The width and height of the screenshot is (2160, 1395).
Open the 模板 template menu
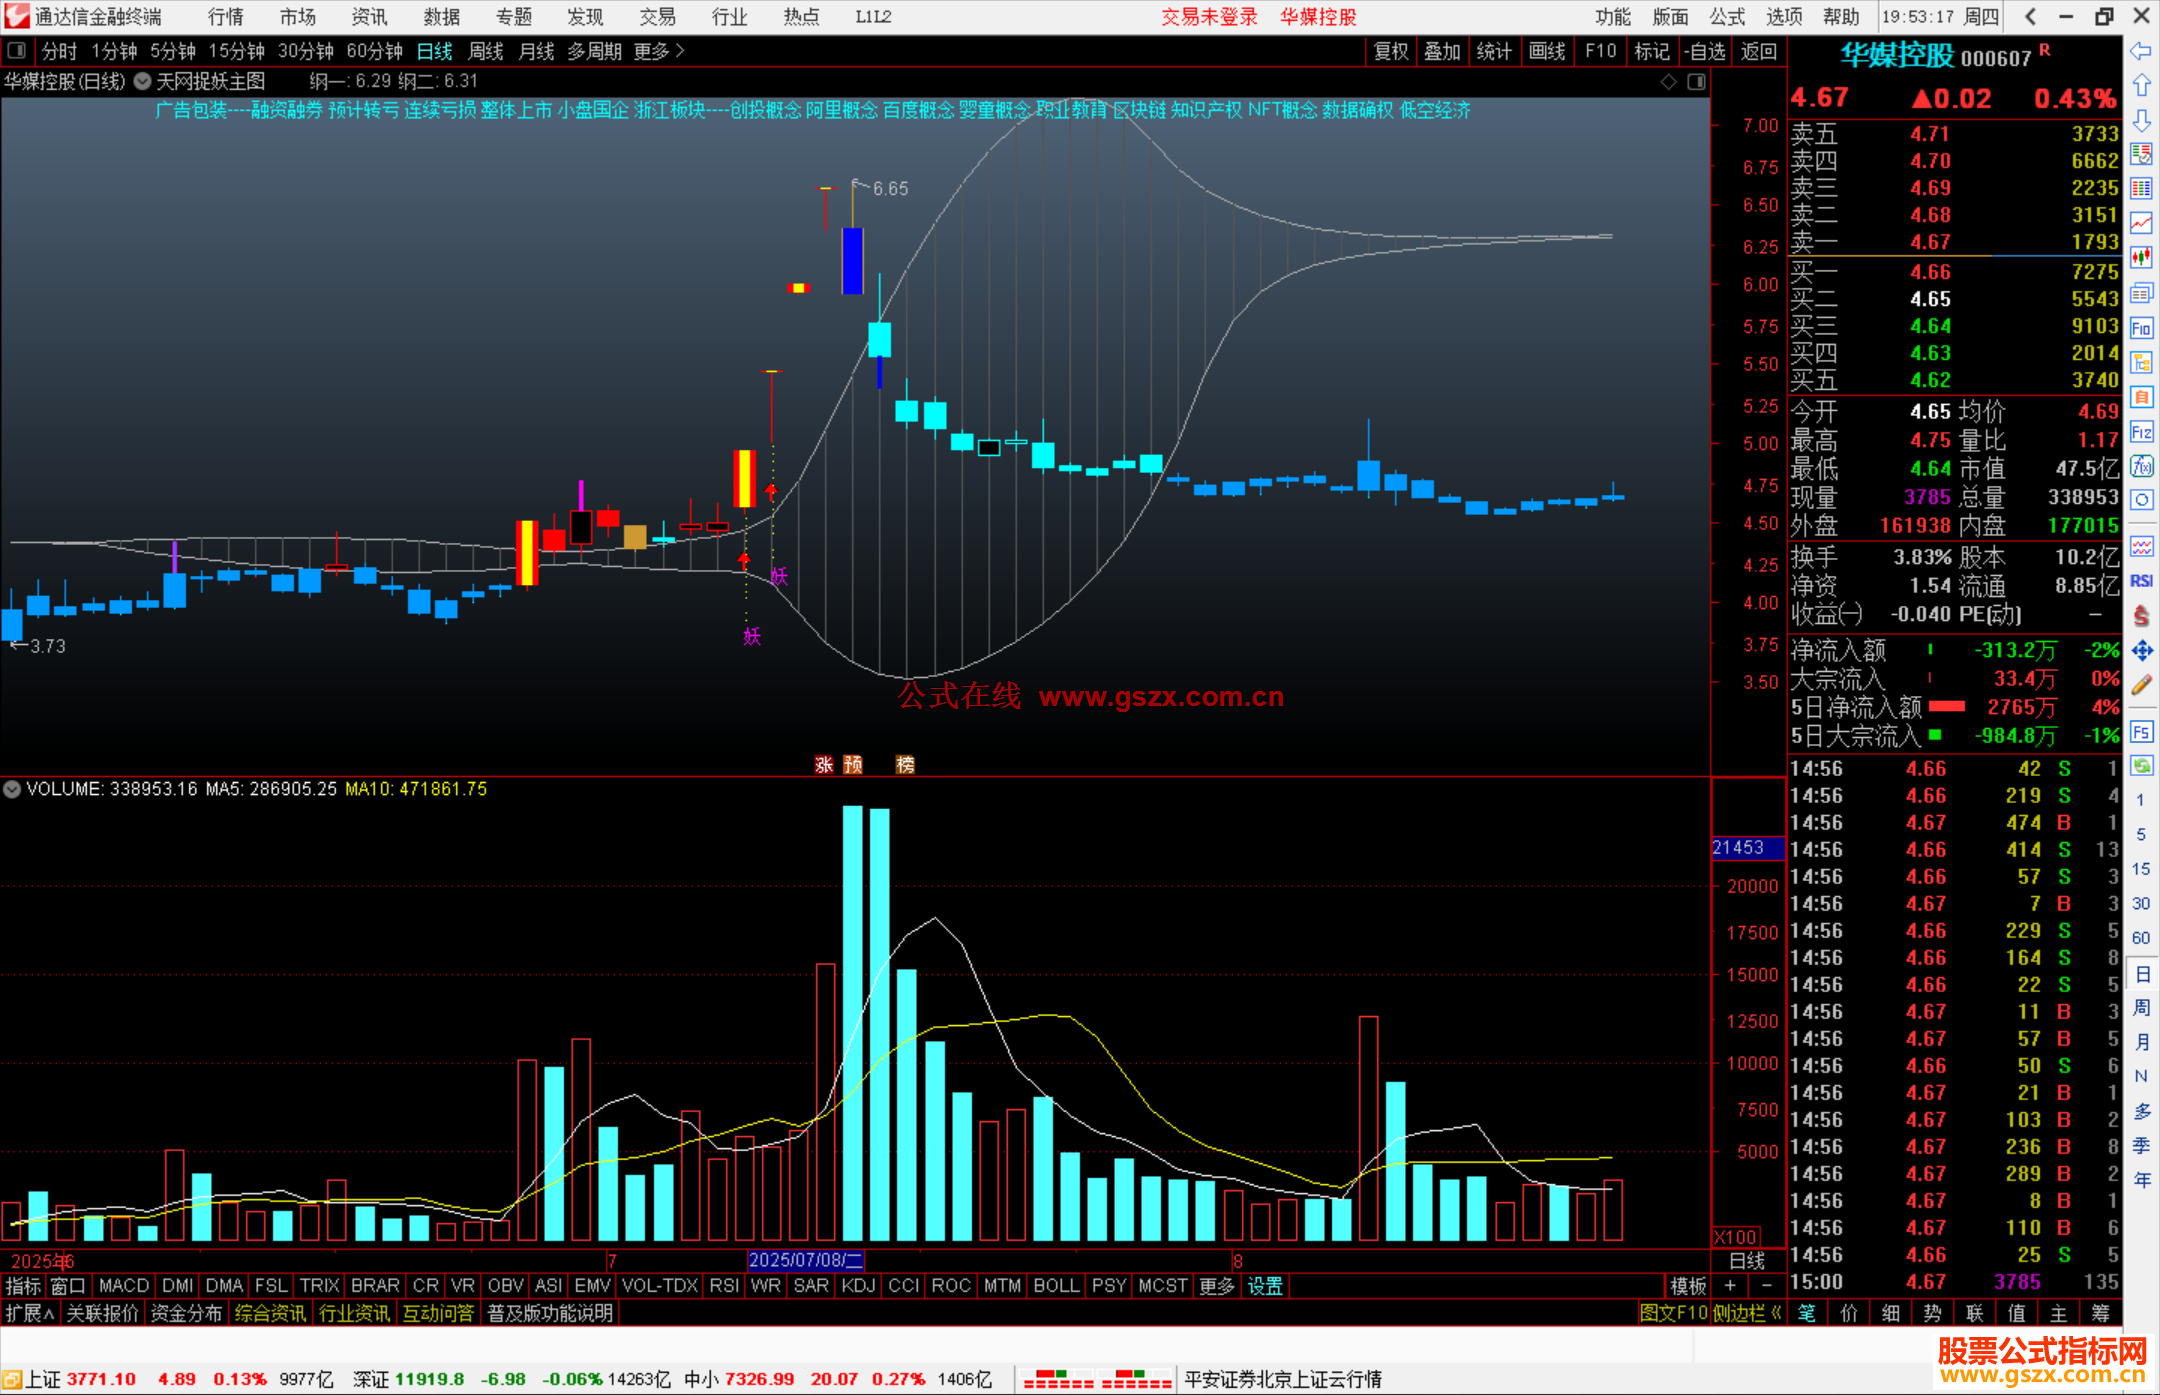1688,1286
